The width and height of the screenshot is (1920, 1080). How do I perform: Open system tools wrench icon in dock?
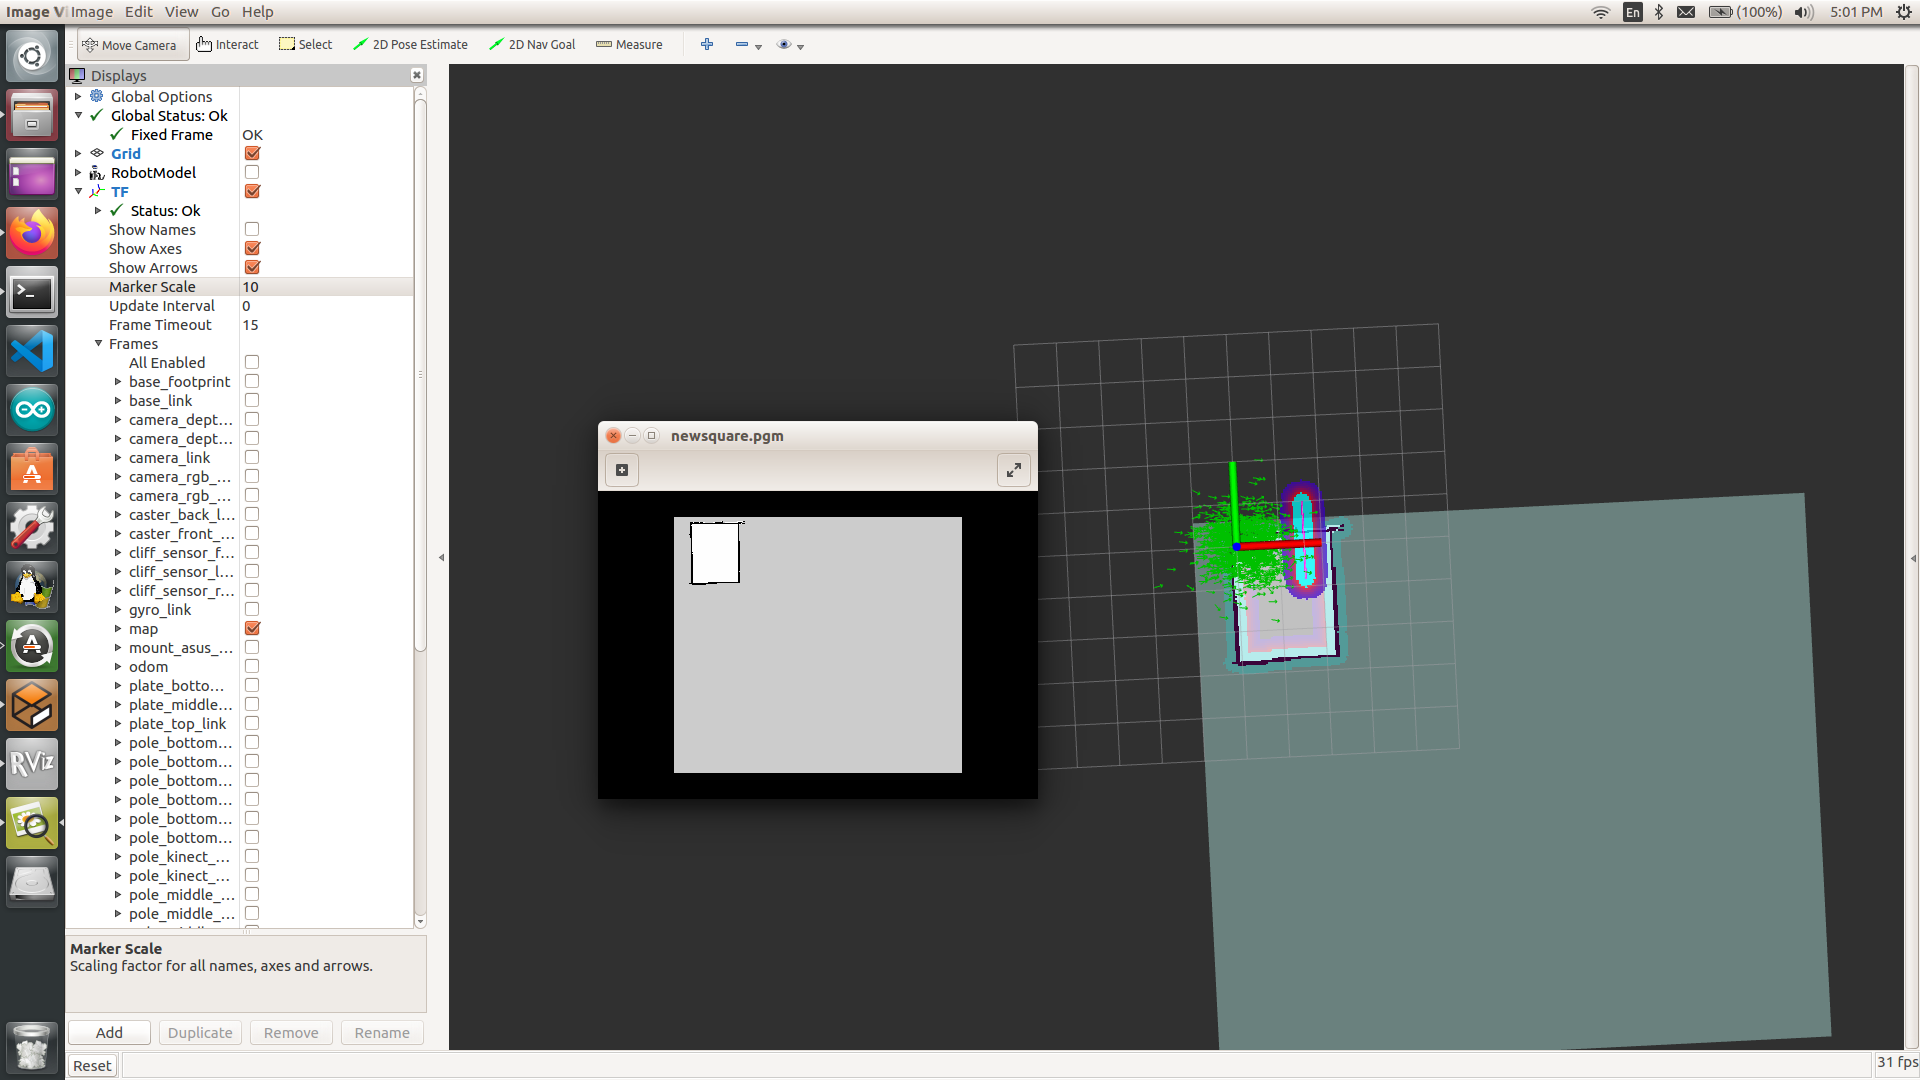32,528
